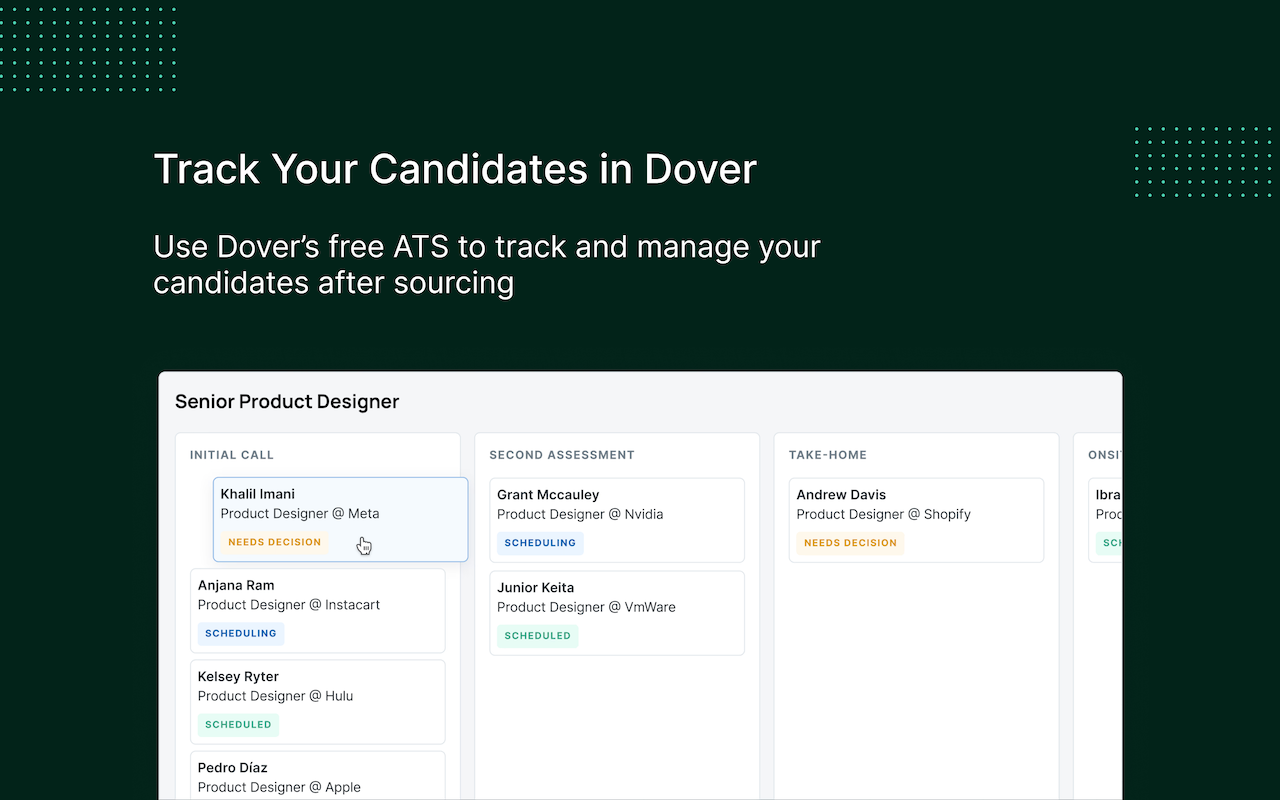
Task: Open Kelsey Ryter candidate card
Action: [x=317, y=702]
